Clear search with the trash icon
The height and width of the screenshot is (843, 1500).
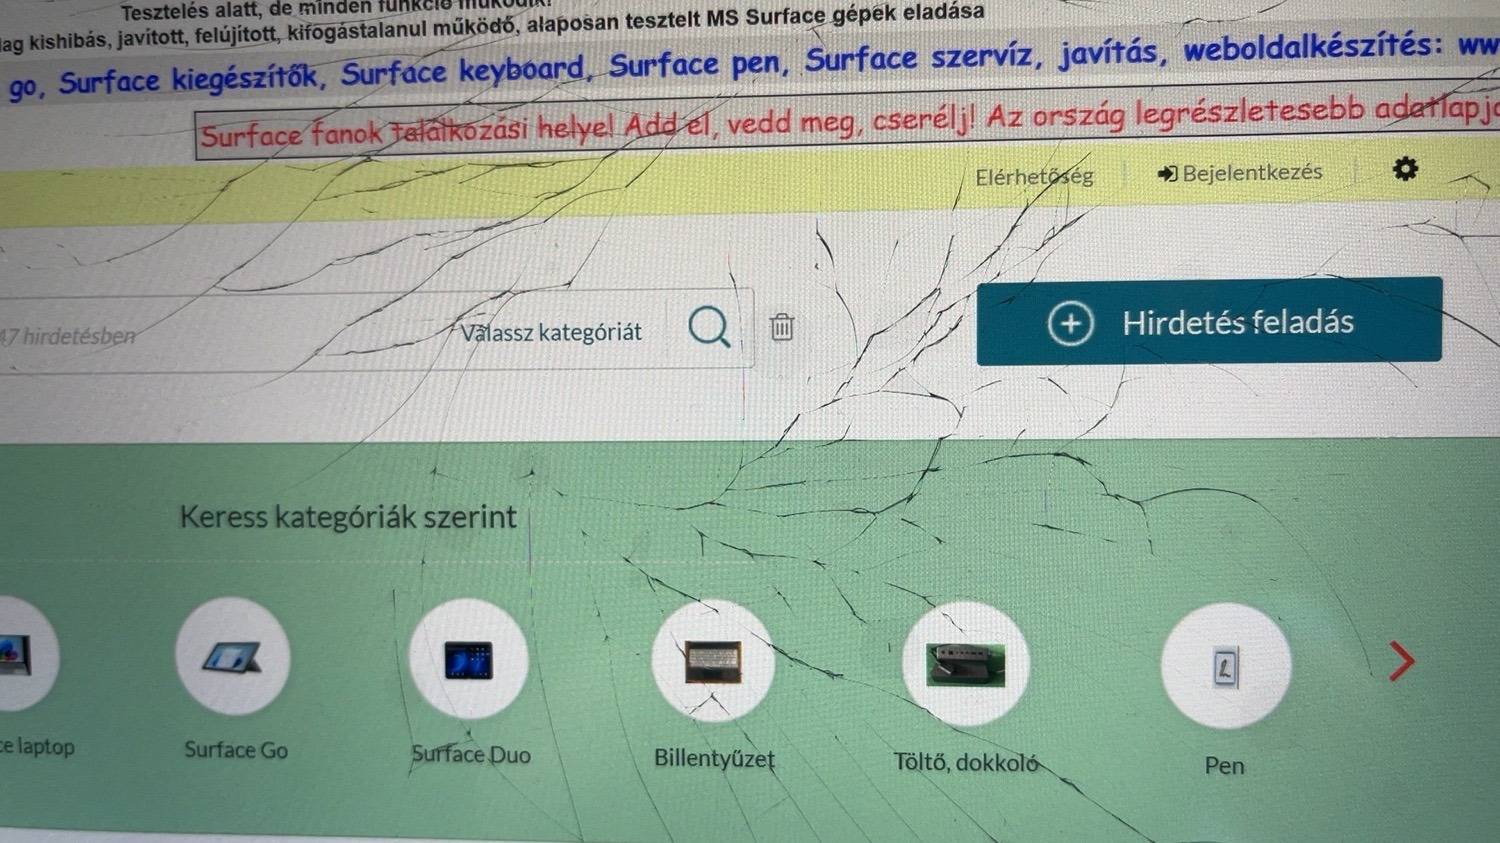(782, 326)
